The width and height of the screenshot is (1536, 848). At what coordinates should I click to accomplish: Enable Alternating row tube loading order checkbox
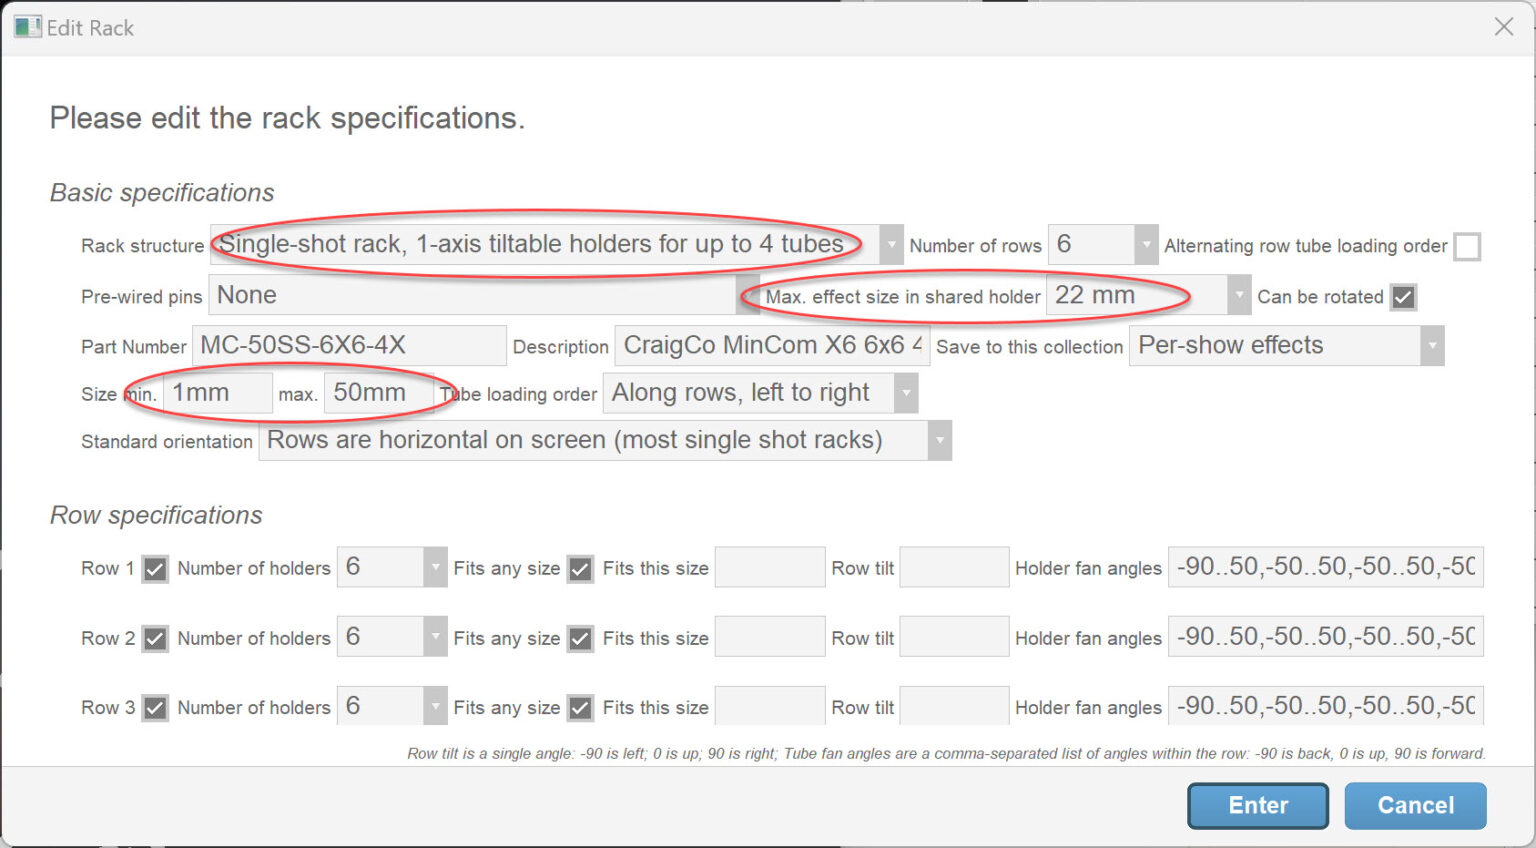pyautogui.click(x=1466, y=246)
